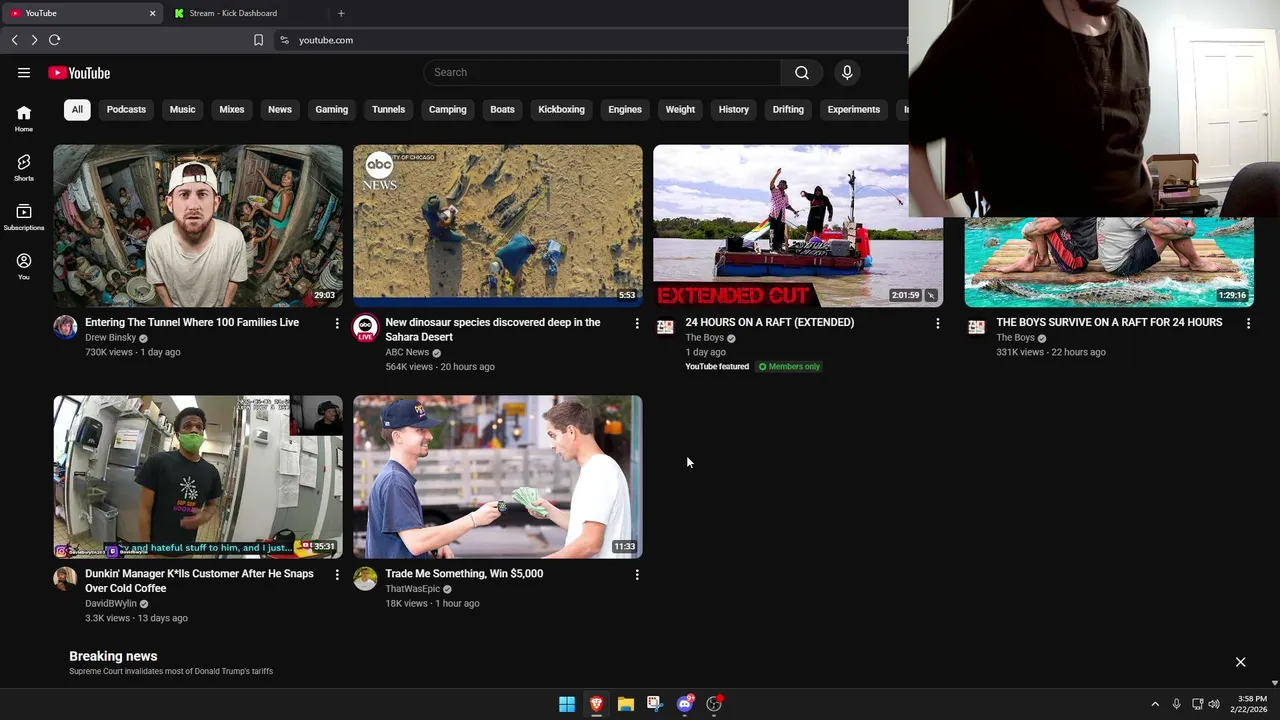This screenshot has height=720, width=1280.
Task: Click the search magnifier button
Action: coord(802,72)
